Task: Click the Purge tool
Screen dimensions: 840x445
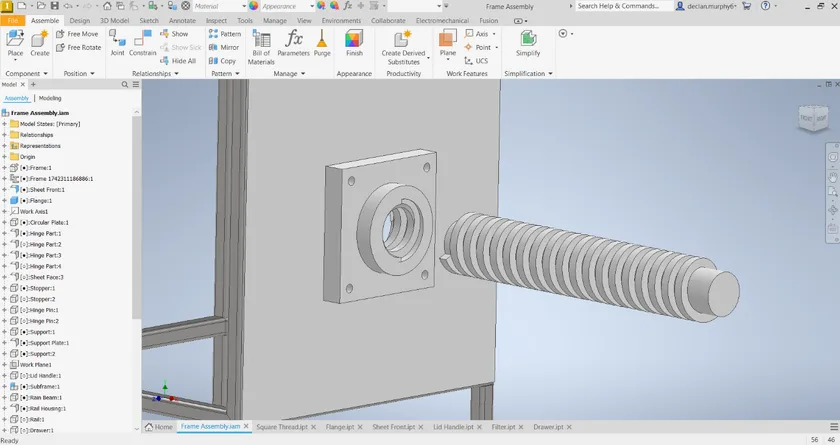Action: 322,43
